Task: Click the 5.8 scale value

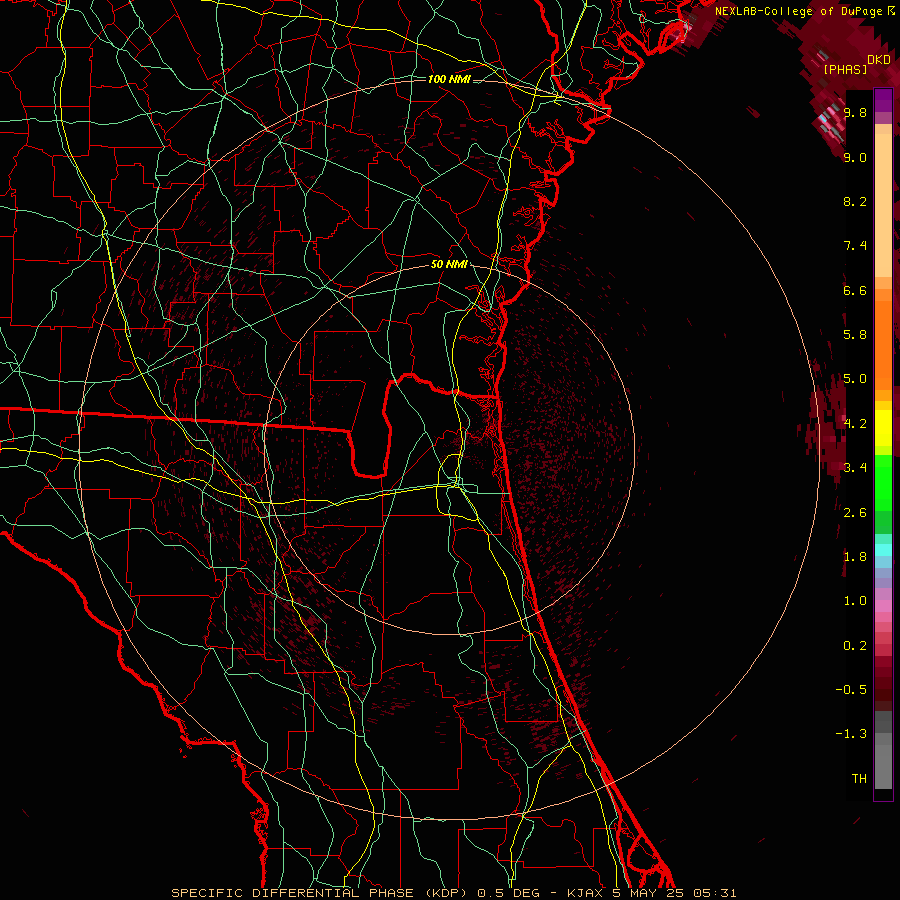Action: (x=855, y=335)
